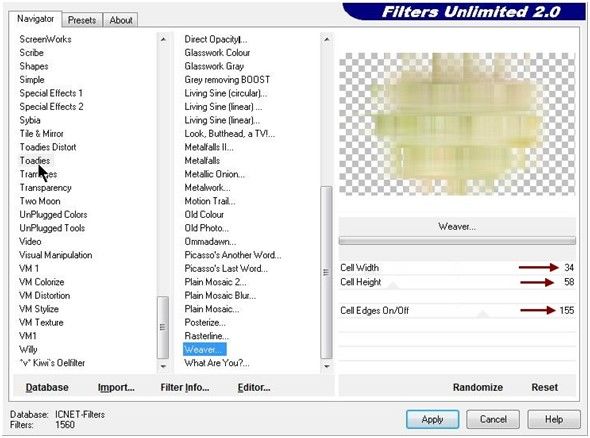This screenshot has height=438, width=590.
Task: Select the VM Distortion category
Action: pos(44,295)
